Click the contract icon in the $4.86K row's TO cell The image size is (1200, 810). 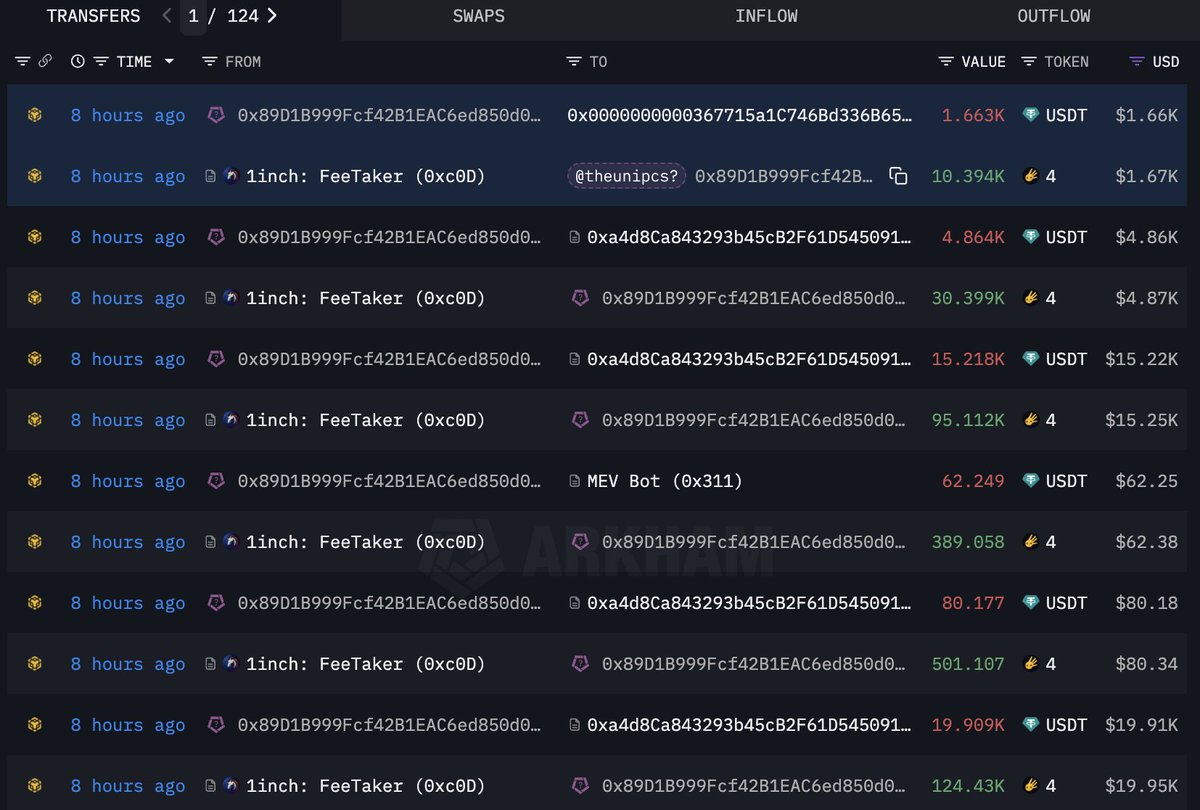coord(574,237)
